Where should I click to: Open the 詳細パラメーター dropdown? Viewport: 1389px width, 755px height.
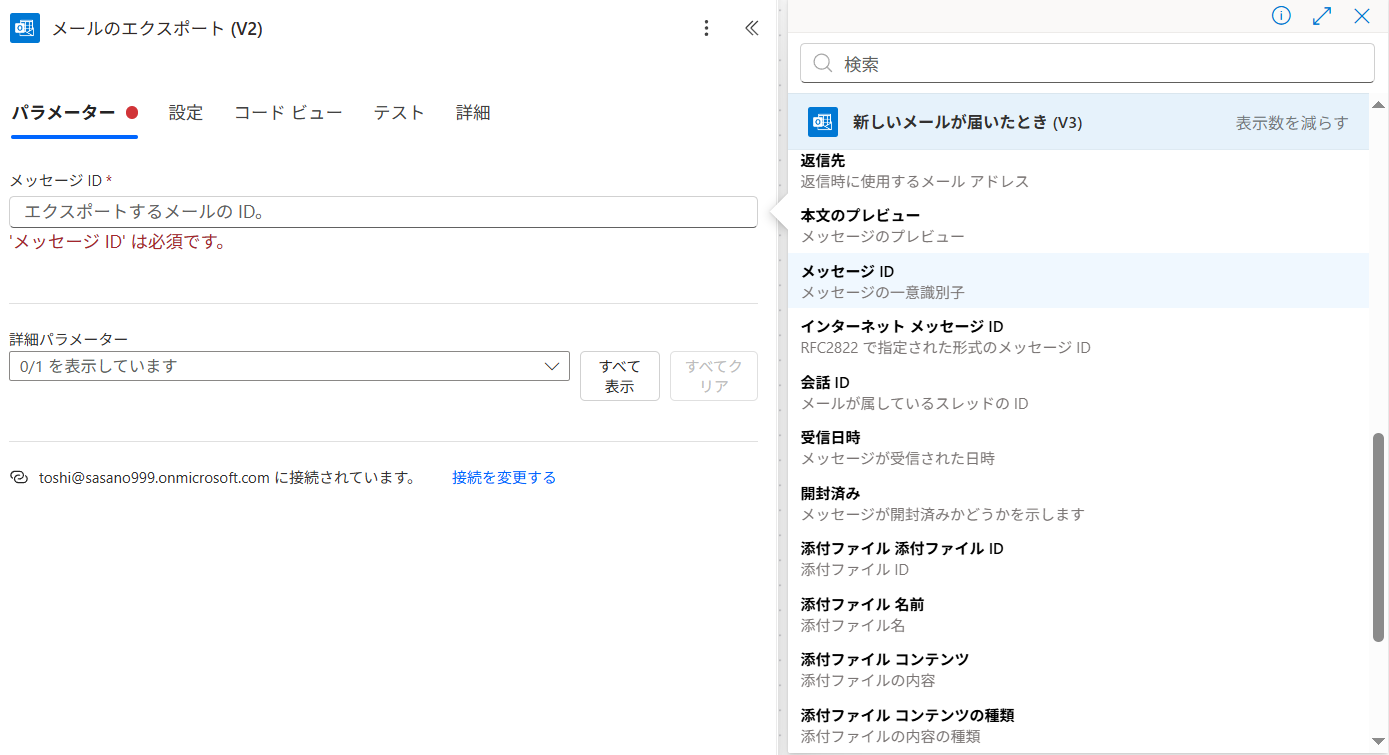point(289,366)
